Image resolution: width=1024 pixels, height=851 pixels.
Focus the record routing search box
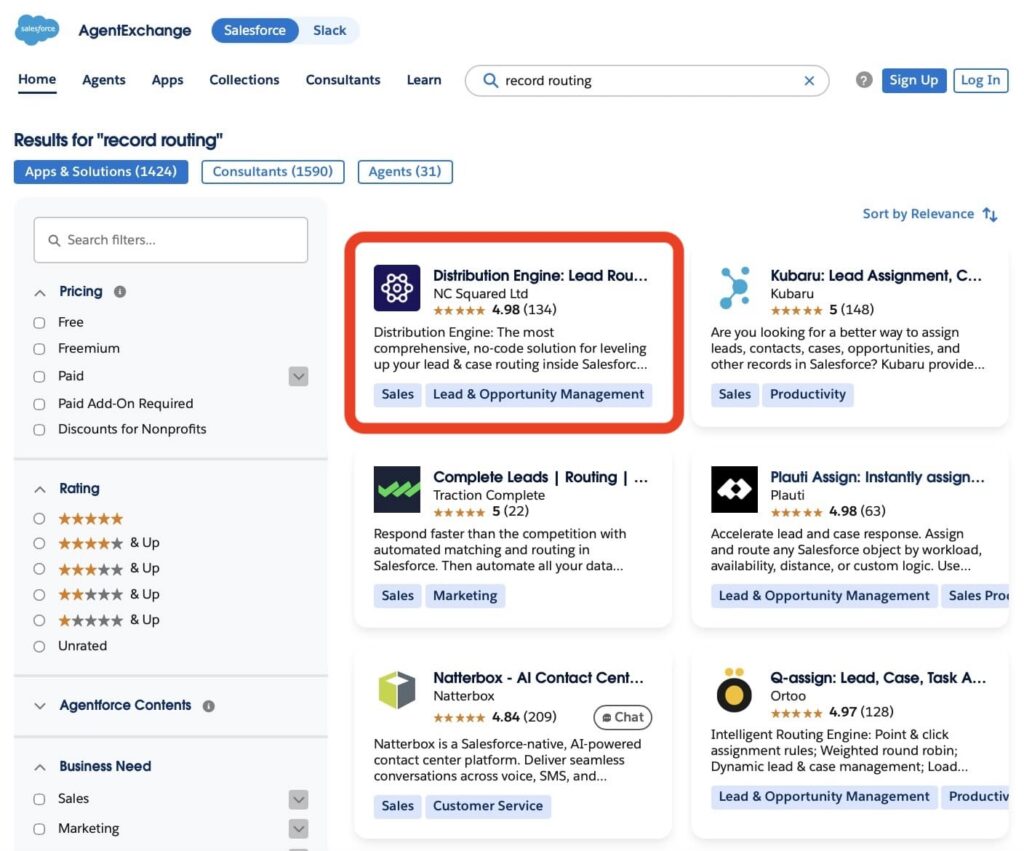click(x=647, y=80)
